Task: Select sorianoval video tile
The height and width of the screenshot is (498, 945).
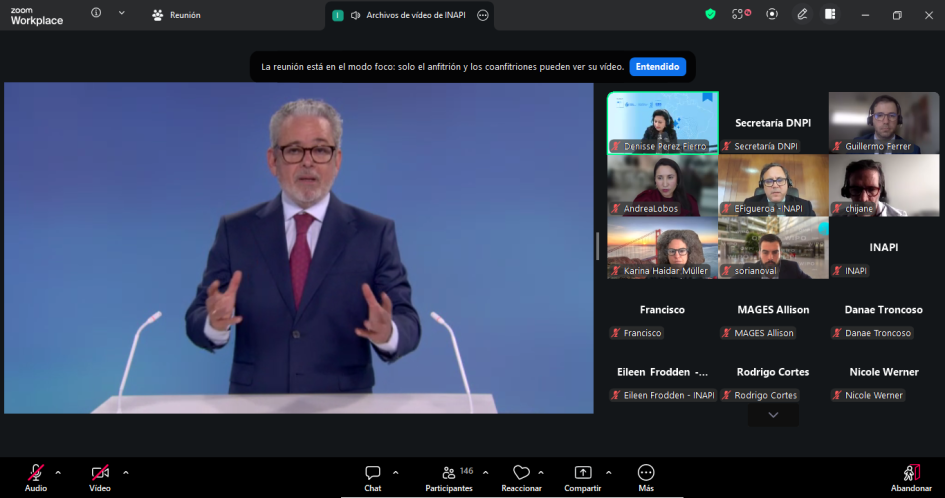Action: (x=773, y=248)
